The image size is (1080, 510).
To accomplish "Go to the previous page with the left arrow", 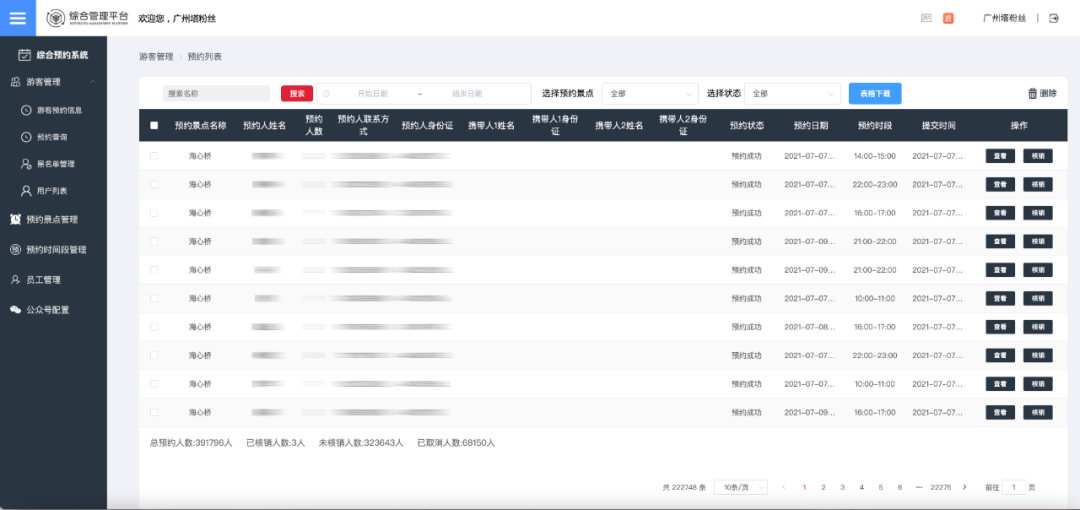I will click(x=784, y=487).
